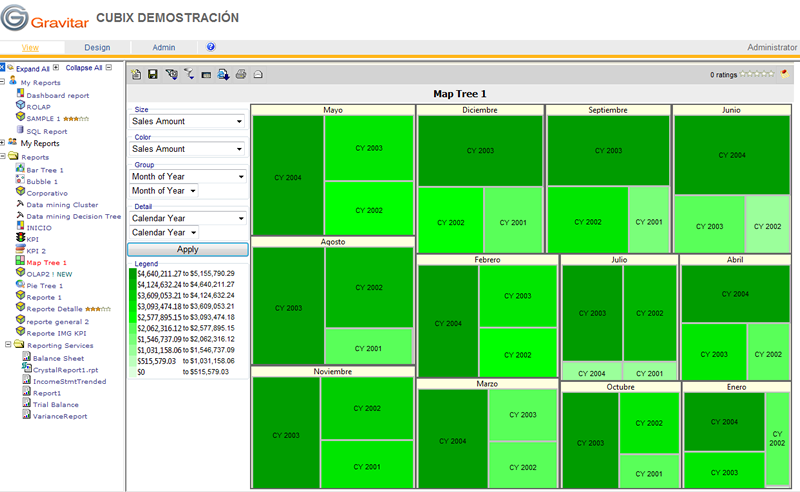Click the Gravitar logo
Viewport: 800px width, 492px height.
click(45, 18)
